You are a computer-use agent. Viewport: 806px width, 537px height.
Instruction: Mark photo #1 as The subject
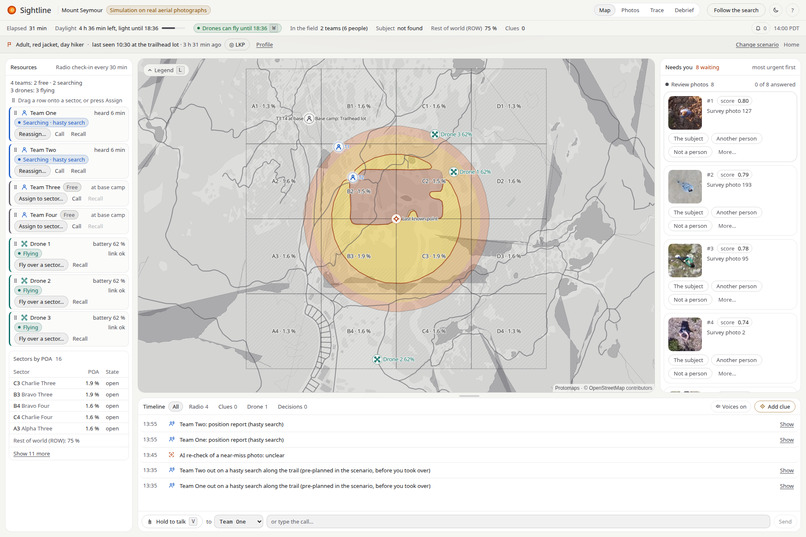pyautogui.click(x=688, y=139)
